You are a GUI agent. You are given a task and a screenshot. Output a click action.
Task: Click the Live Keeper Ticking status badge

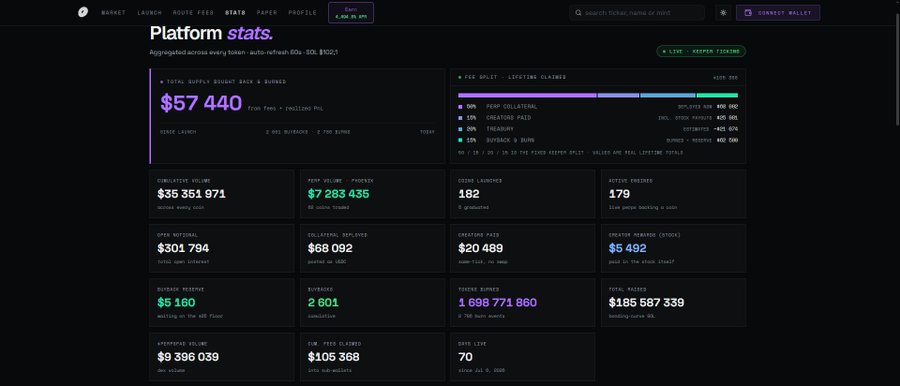tap(701, 51)
